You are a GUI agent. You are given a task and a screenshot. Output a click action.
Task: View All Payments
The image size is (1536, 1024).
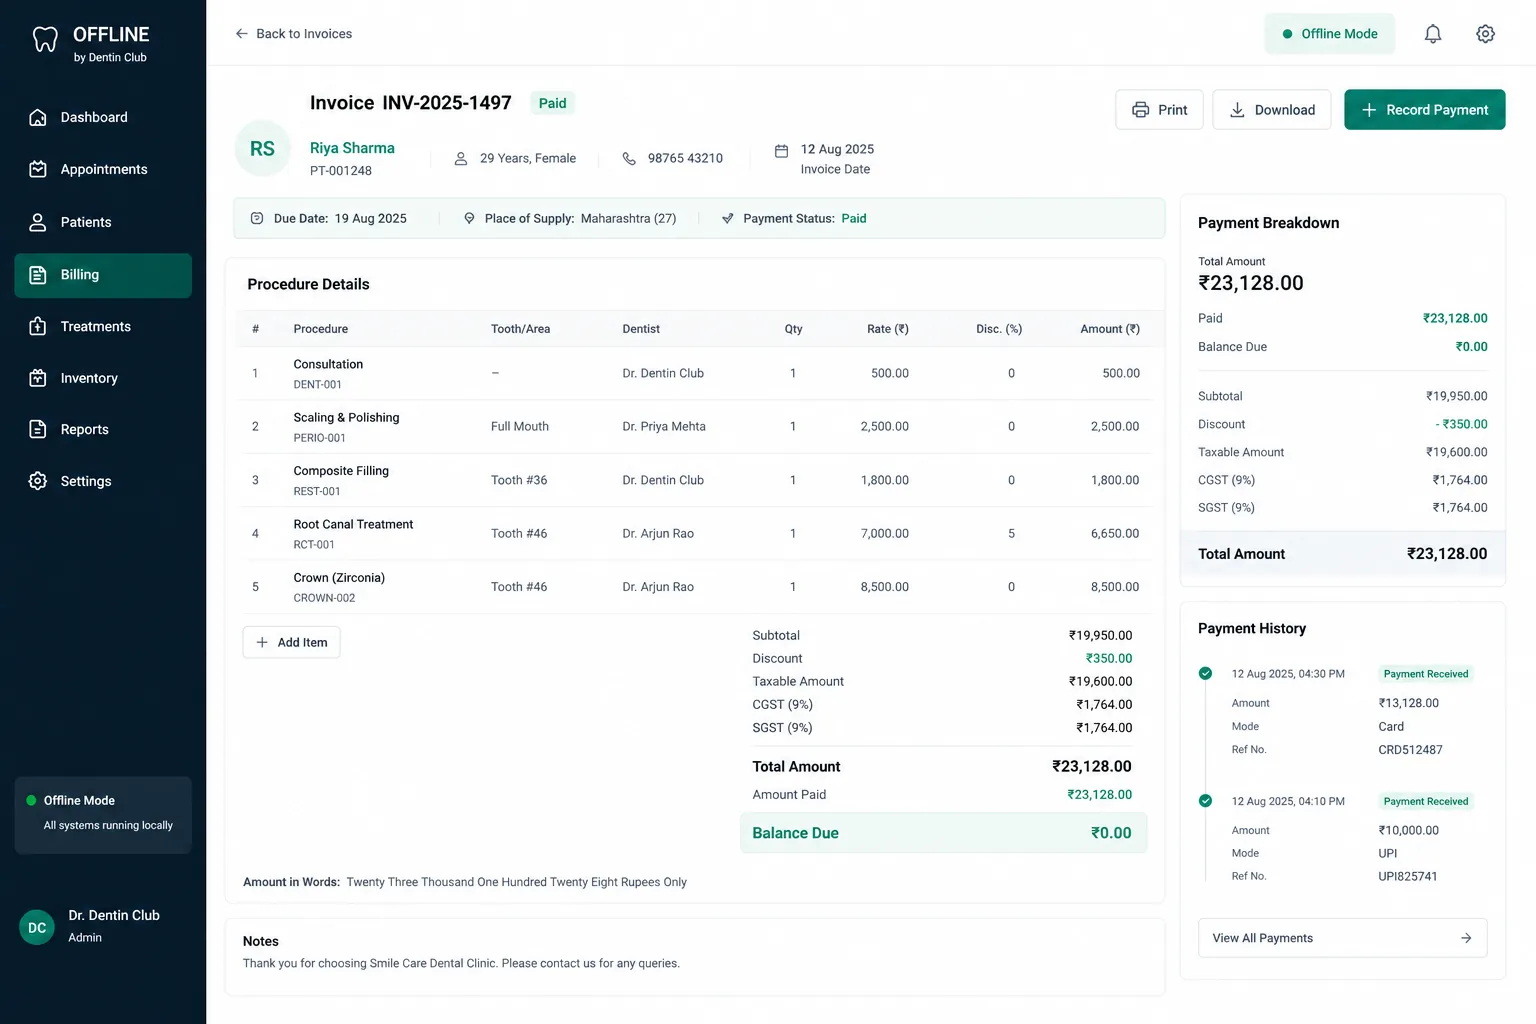tap(1342, 938)
